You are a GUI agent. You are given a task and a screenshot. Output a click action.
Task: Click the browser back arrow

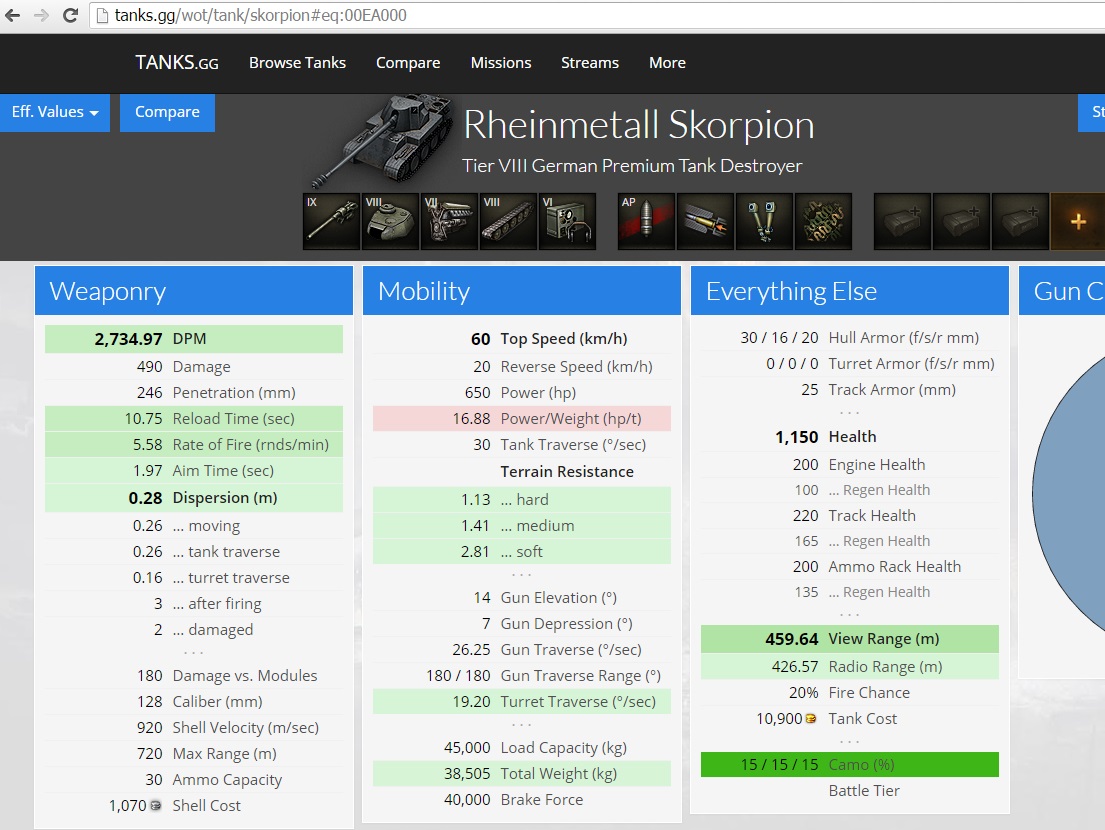point(13,15)
